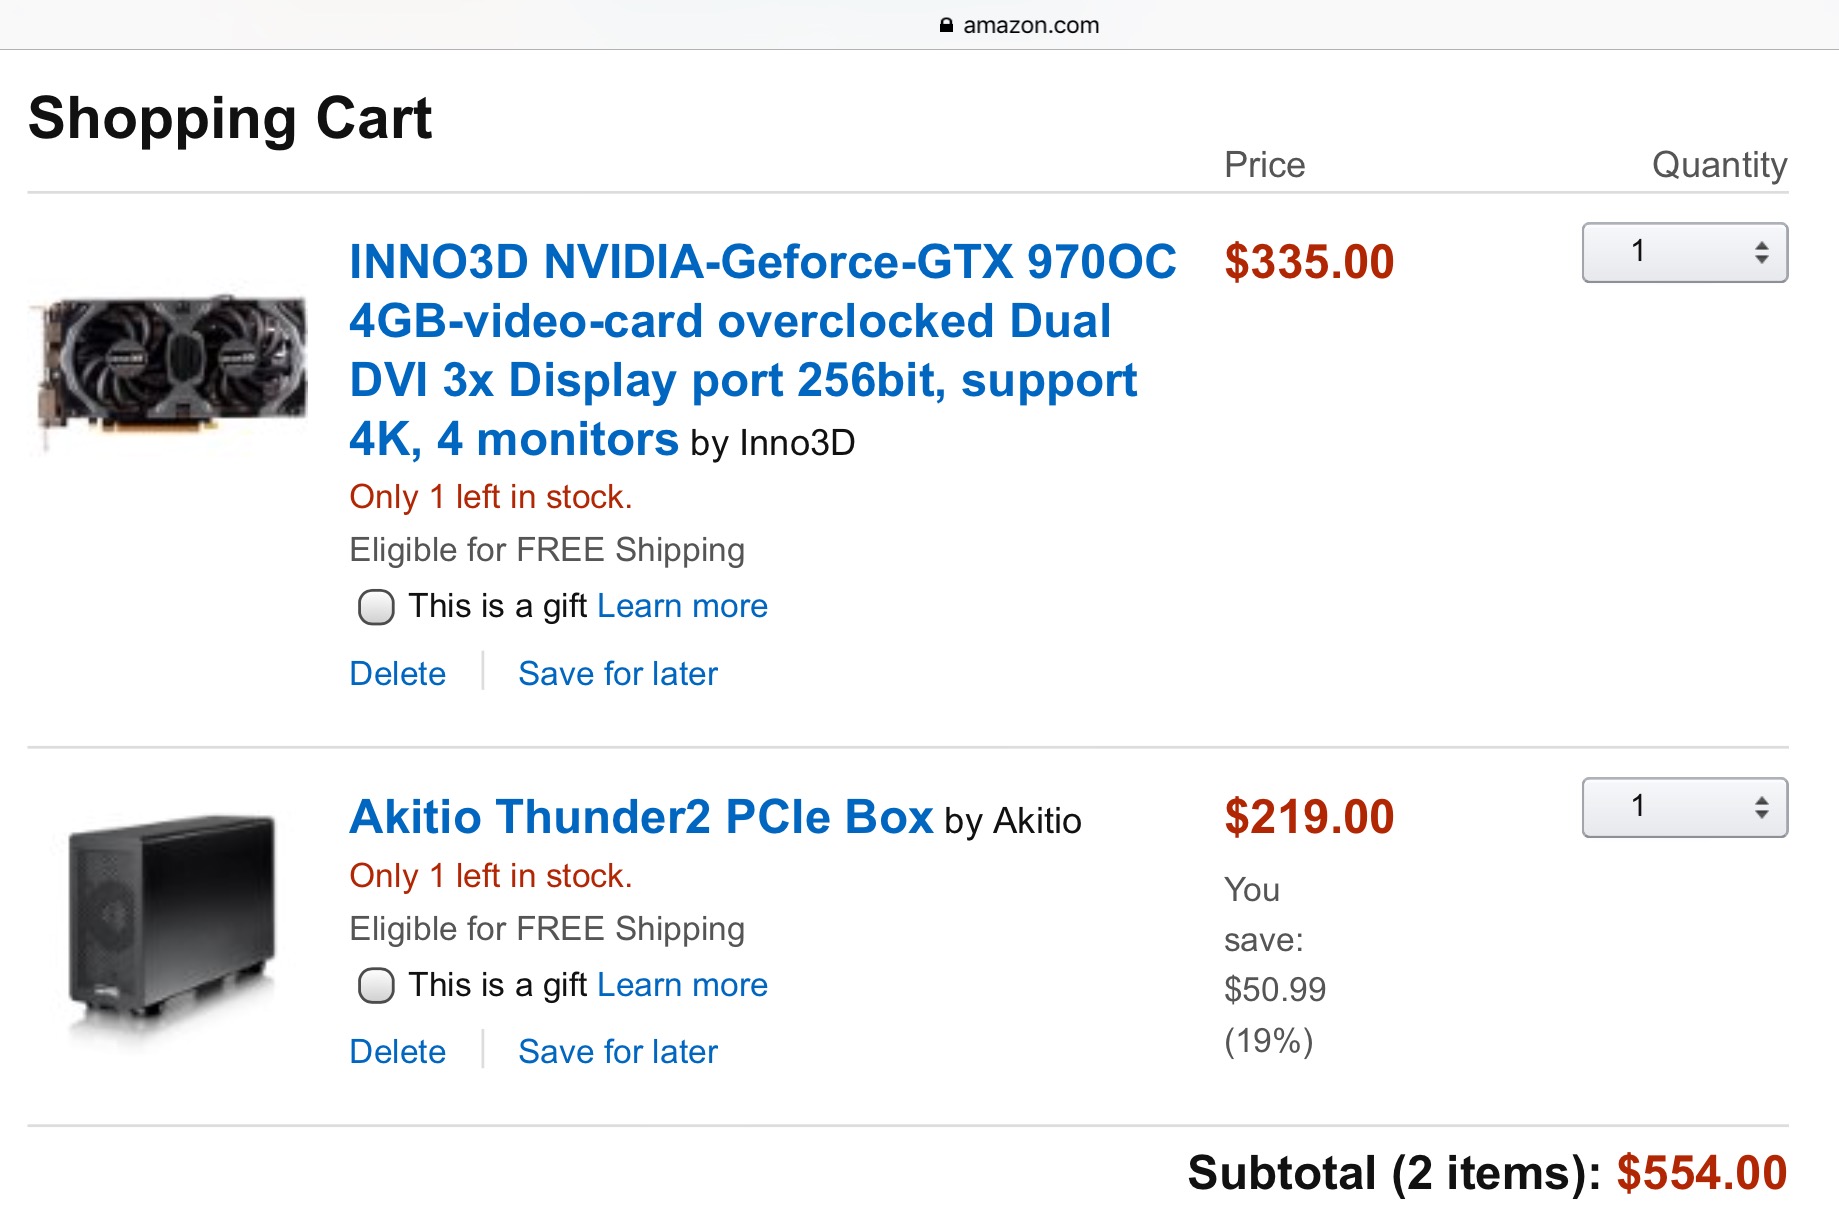1839x1210 pixels.
Task: Delete the Akitio Thunder2 PCIe Box from cart
Action: pyautogui.click(x=397, y=1052)
